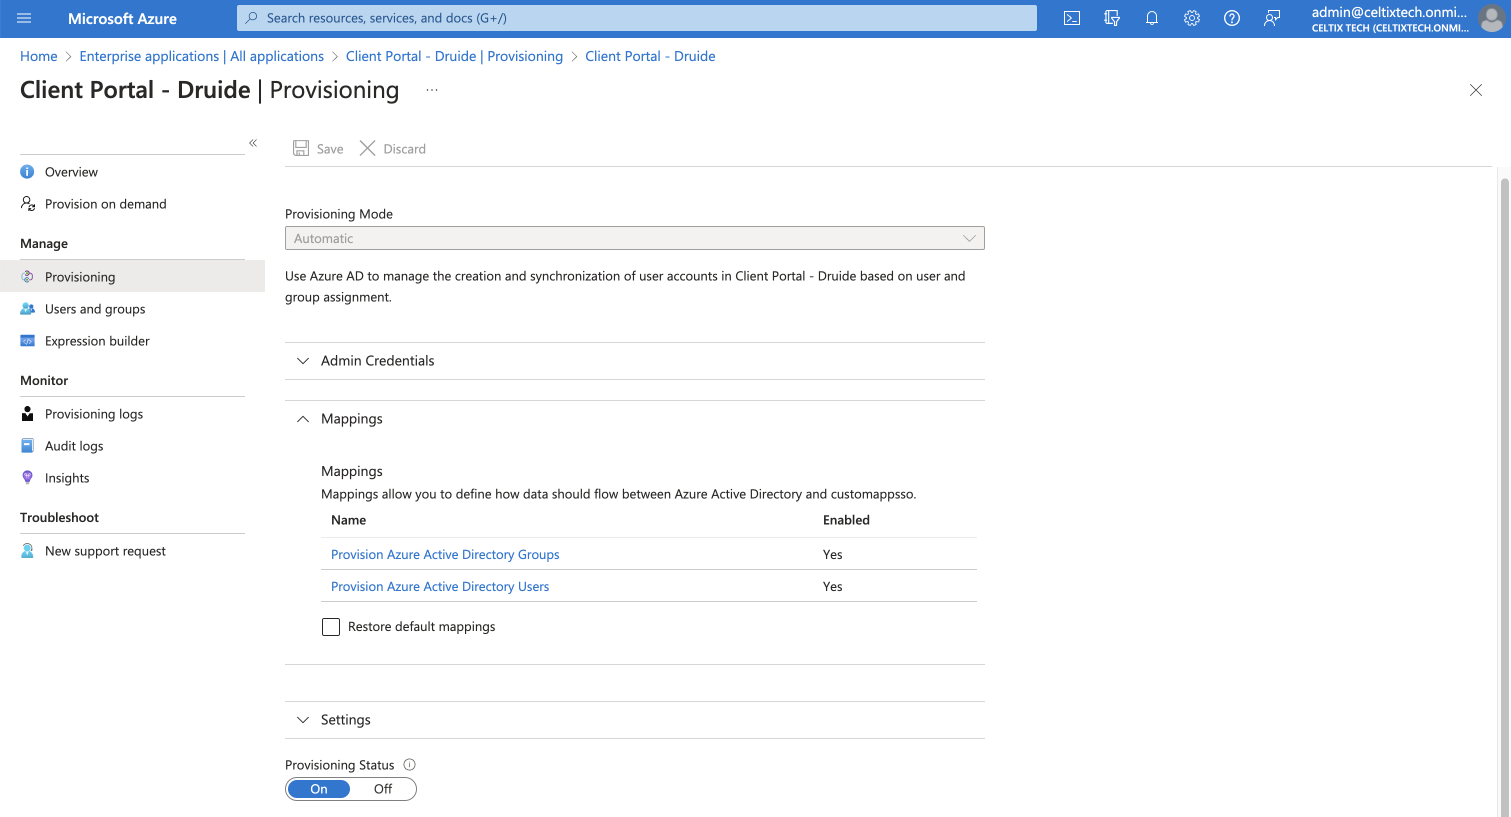Open the Feedback icon in the header

[x=1272, y=18]
